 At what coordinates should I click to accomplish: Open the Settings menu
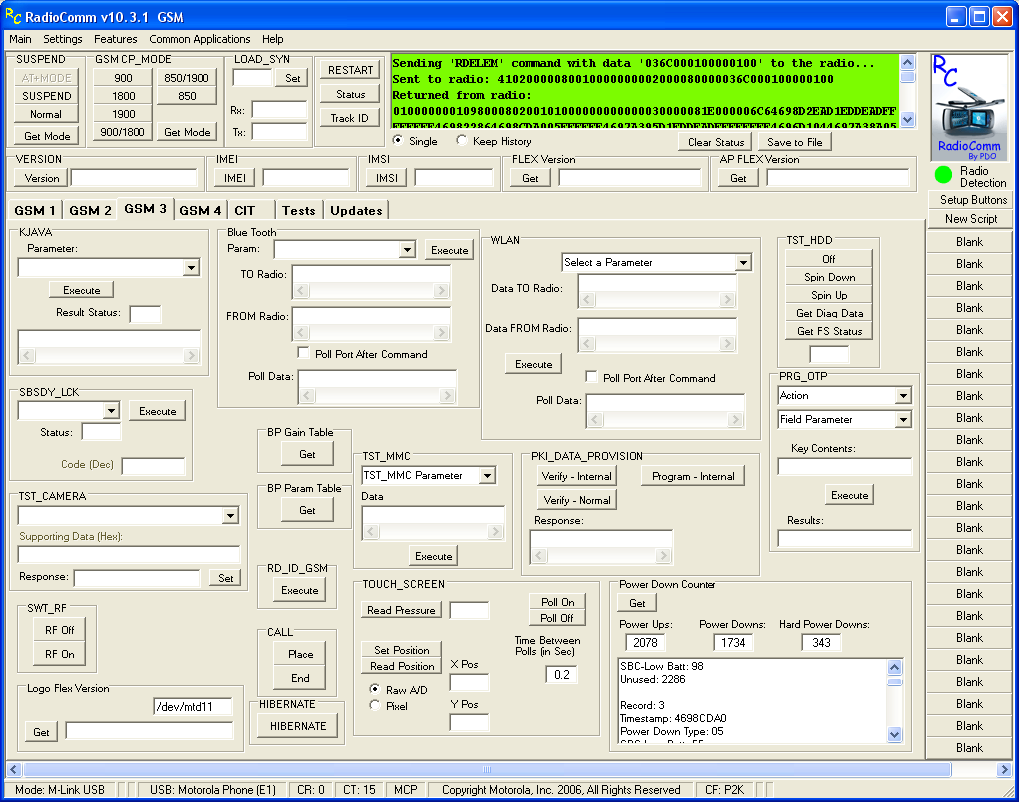(x=63, y=39)
